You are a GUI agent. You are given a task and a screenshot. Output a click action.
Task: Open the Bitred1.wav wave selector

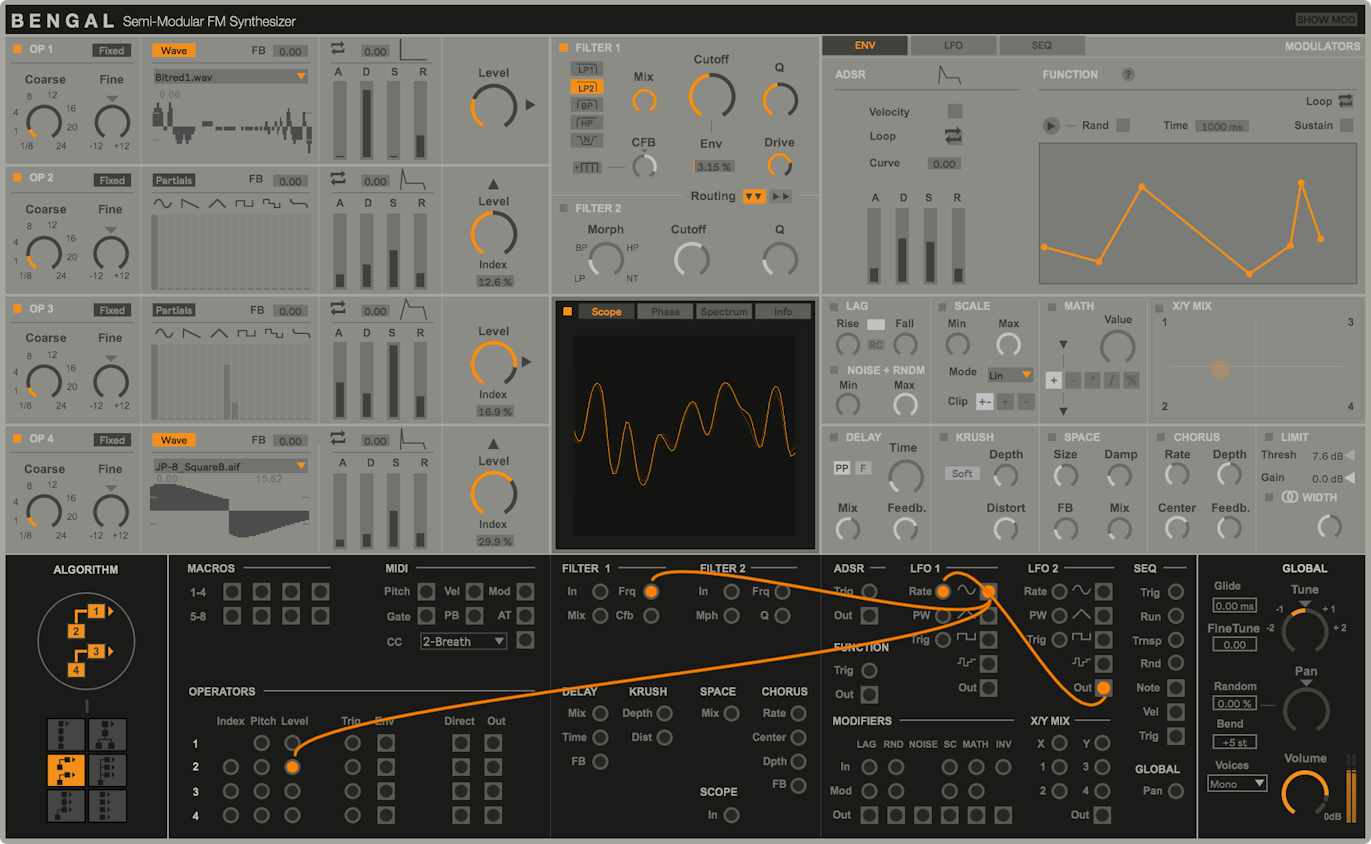coord(229,76)
